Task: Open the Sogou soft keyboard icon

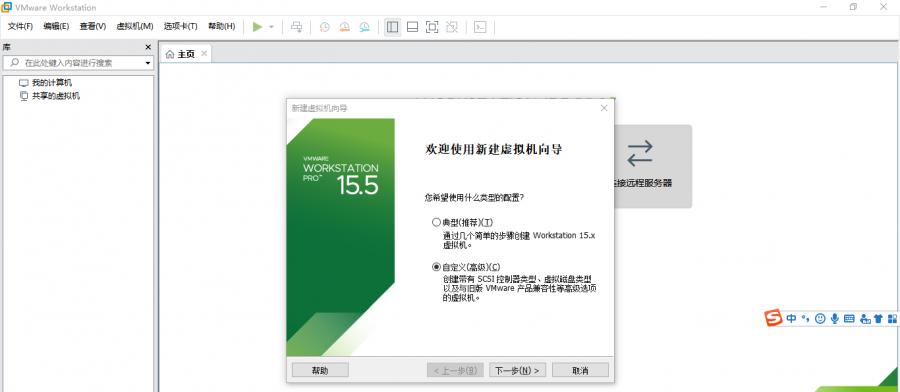Action: tap(849, 319)
